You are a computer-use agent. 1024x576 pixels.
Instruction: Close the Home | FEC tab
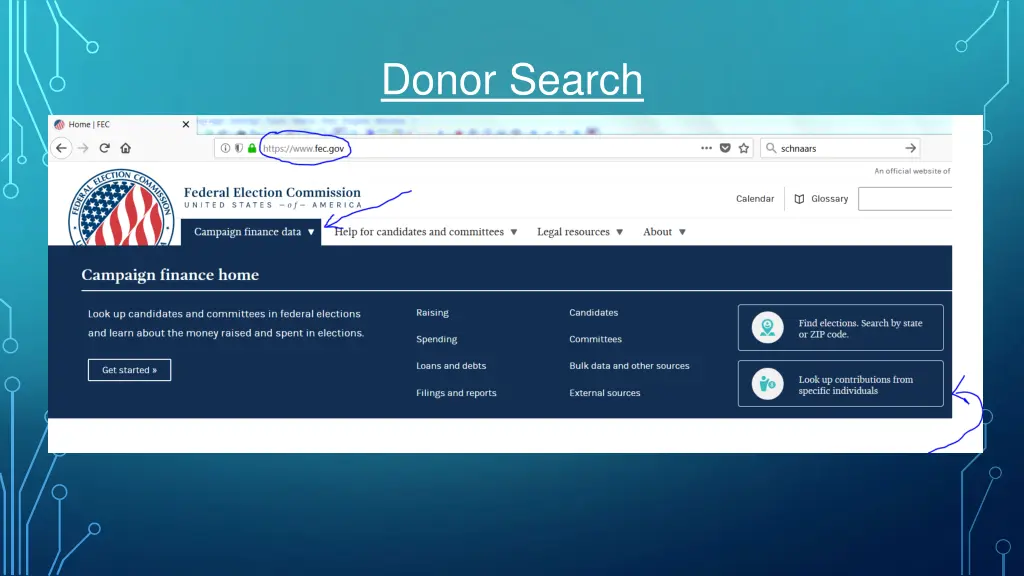pos(185,124)
